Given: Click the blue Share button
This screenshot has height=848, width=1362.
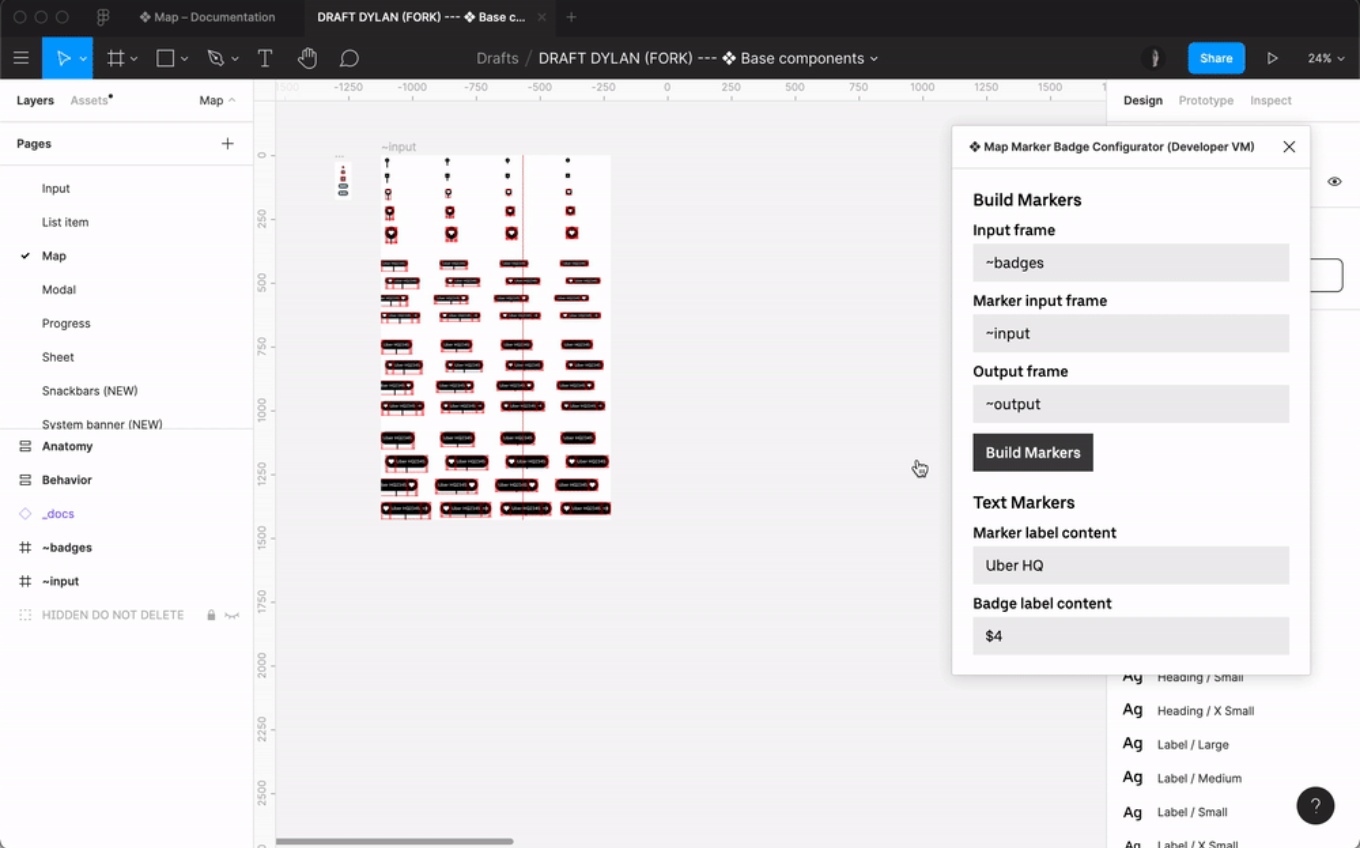Looking at the screenshot, I should [1216, 58].
